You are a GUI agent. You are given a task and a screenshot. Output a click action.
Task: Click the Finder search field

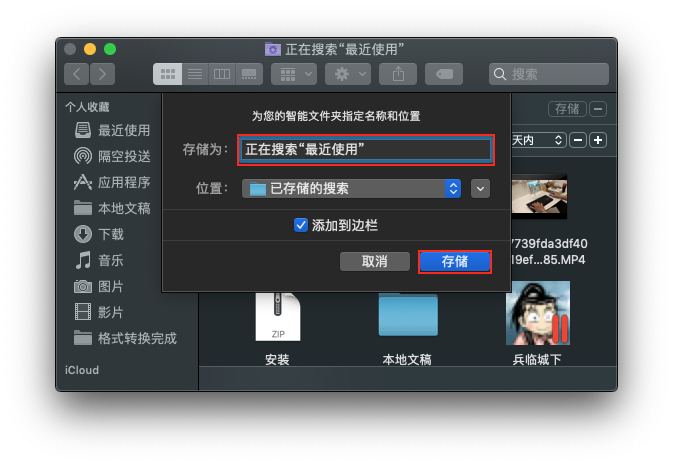point(550,74)
